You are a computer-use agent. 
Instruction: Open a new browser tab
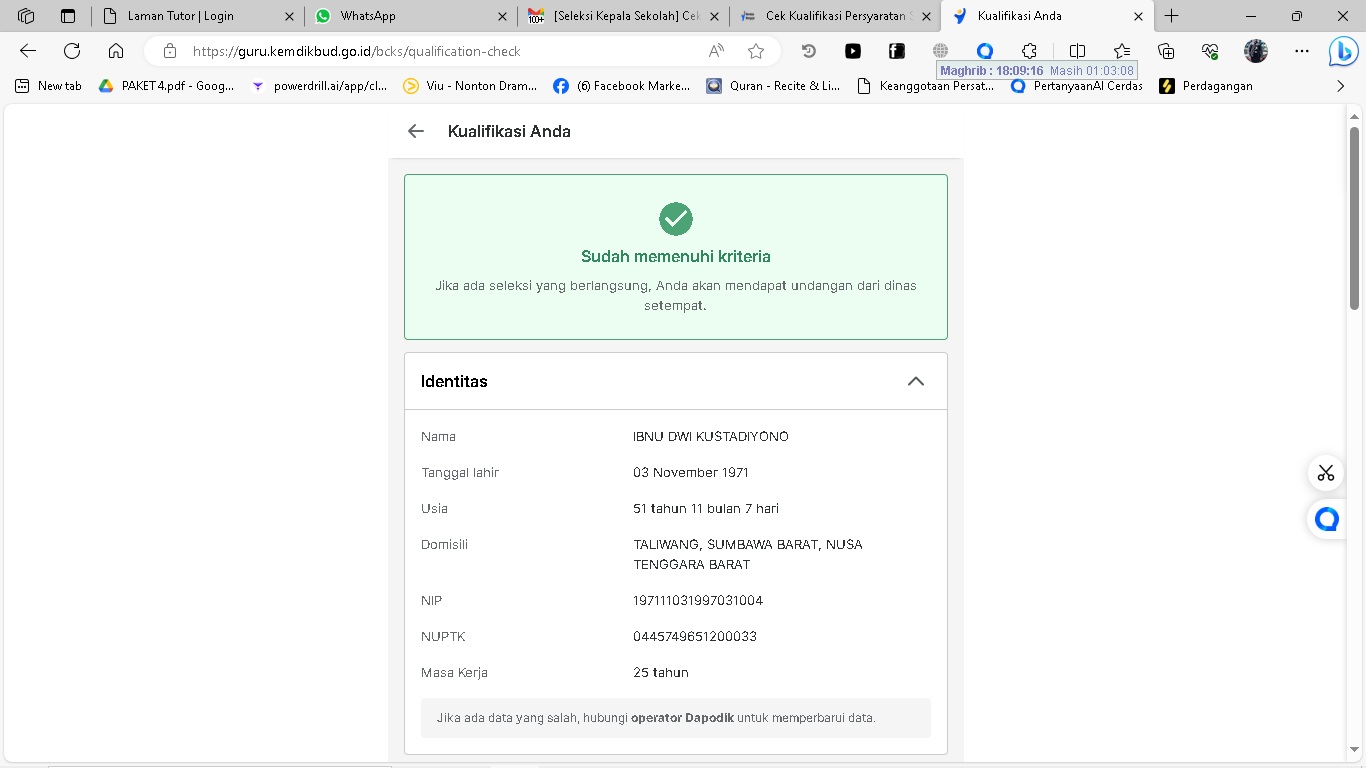(1172, 16)
